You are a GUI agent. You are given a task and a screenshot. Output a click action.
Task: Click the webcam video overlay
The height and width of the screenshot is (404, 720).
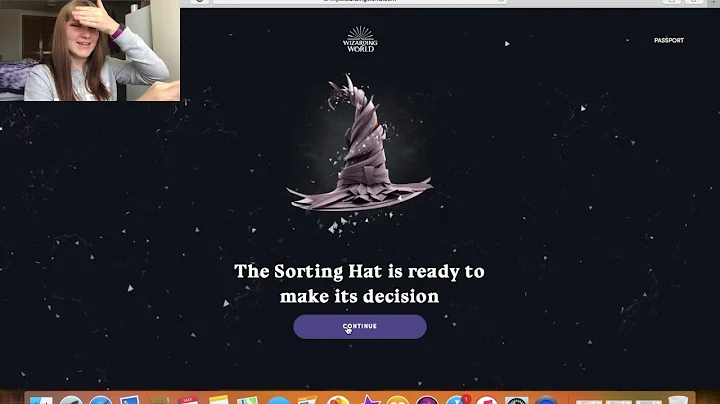(90, 50)
